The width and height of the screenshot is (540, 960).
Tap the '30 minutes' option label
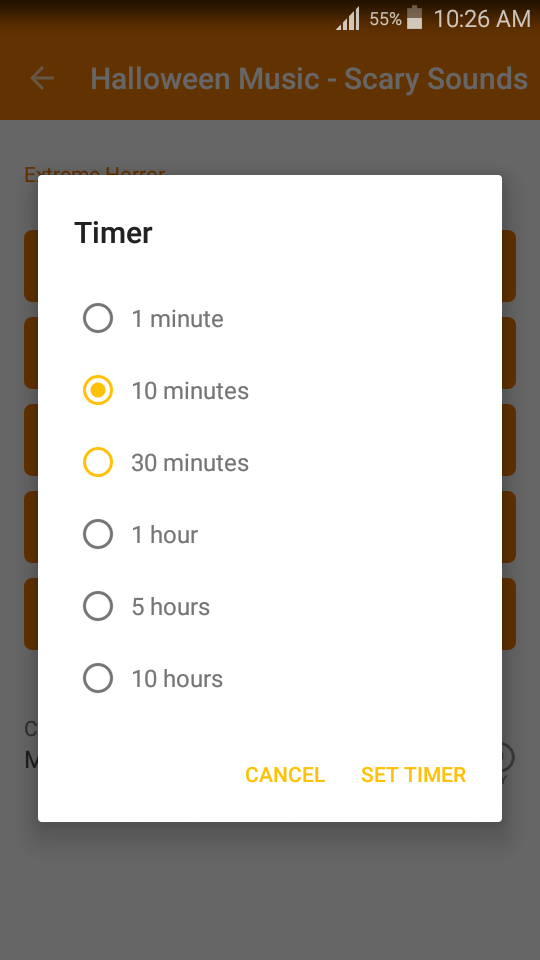[190, 463]
